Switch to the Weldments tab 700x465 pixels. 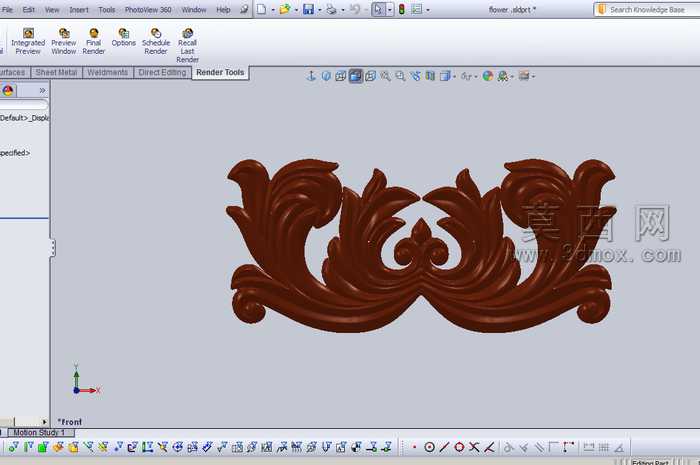coord(108,72)
